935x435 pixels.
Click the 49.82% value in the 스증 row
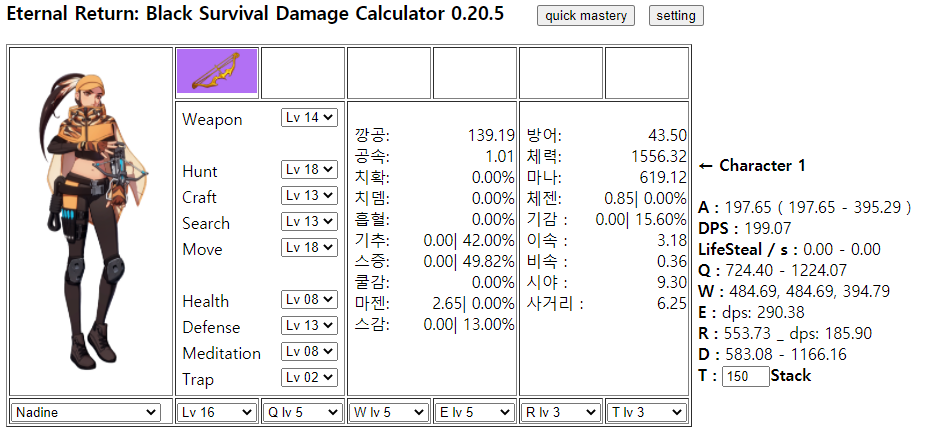(x=488, y=261)
